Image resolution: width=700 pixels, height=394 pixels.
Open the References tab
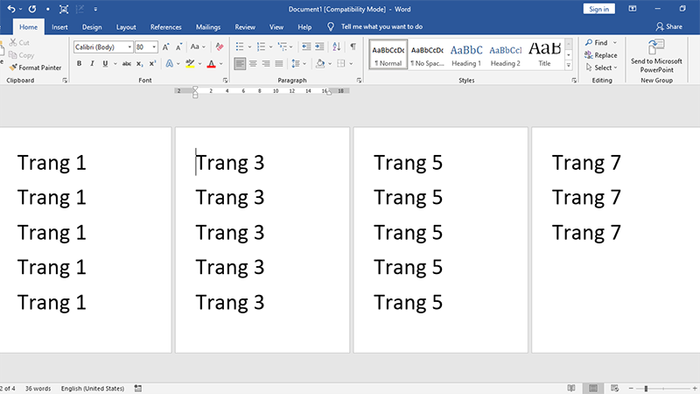(x=166, y=27)
